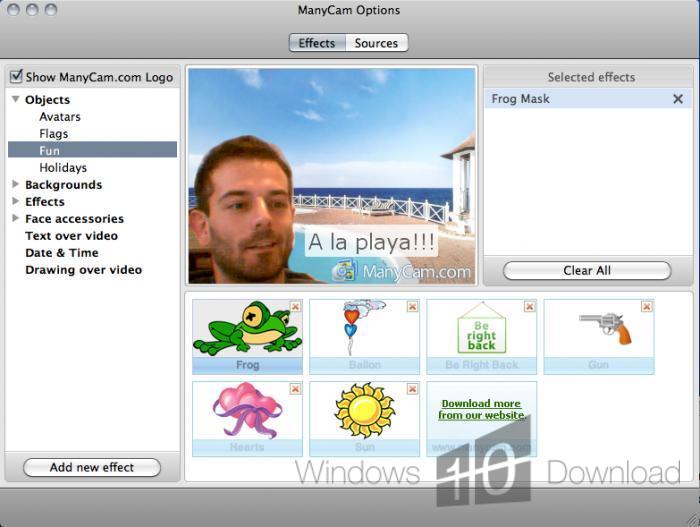
Task: Remove Frog Mask from selected effects
Action: point(678,99)
